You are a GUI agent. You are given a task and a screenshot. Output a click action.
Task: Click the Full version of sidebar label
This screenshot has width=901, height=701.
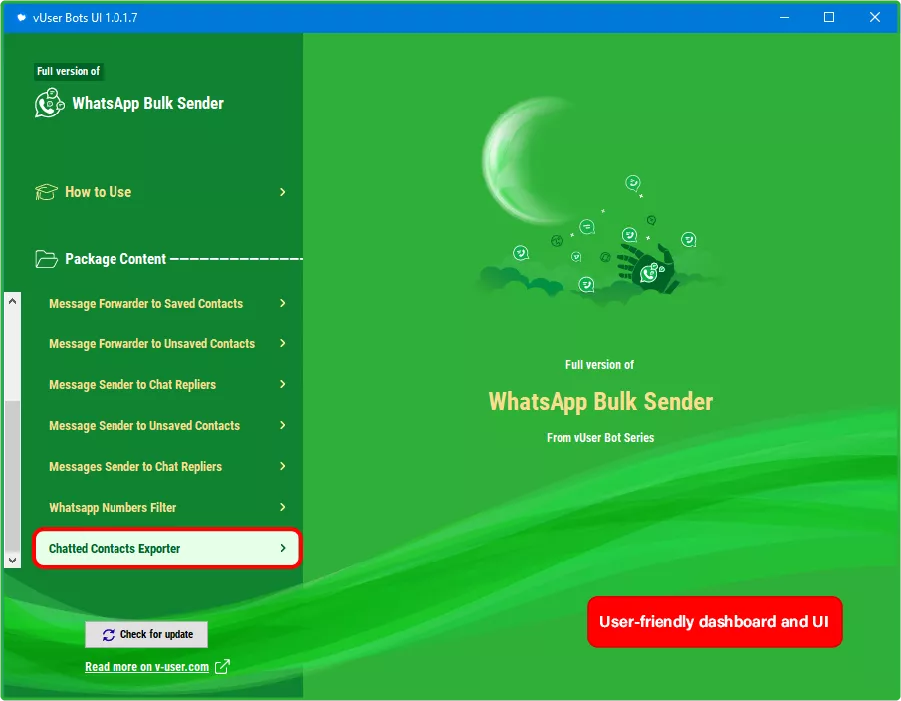tap(69, 71)
